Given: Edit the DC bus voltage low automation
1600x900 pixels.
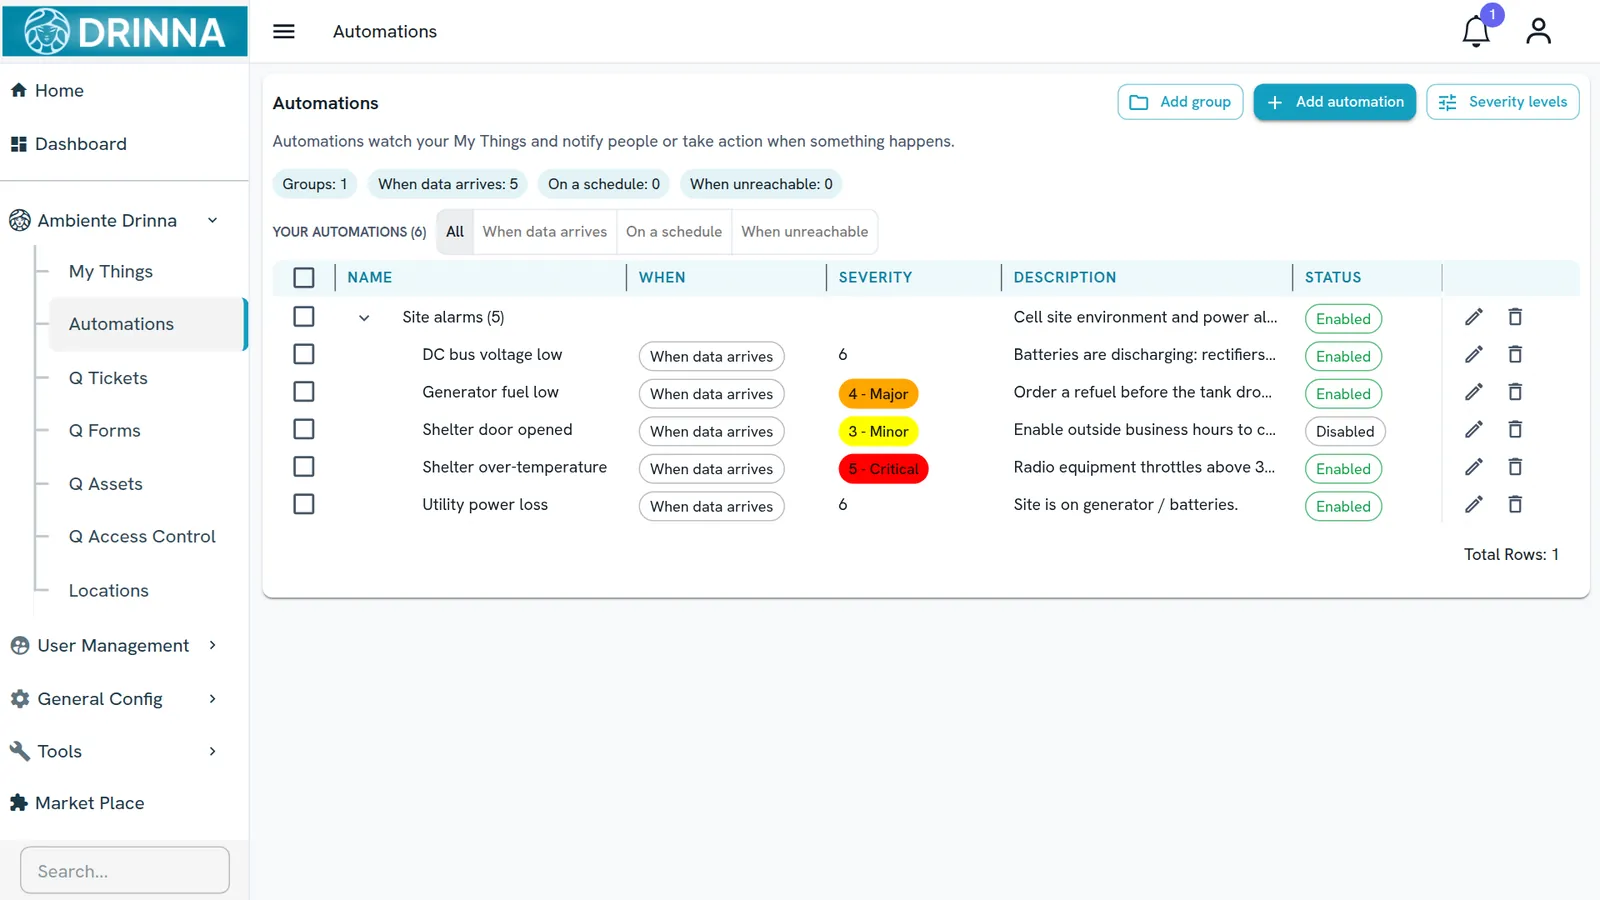Looking at the screenshot, I should tap(1474, 354).
